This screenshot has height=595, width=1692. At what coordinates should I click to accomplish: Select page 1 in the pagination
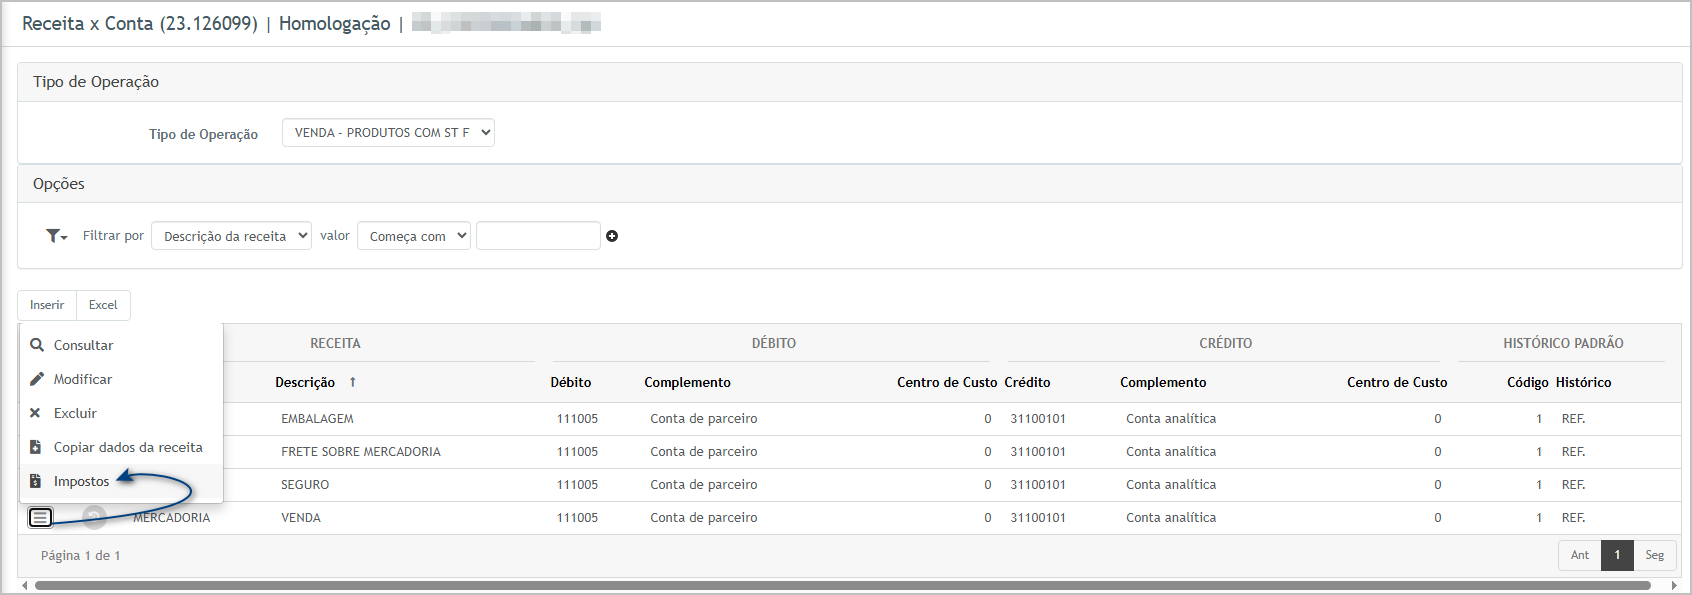[1617, 555]
